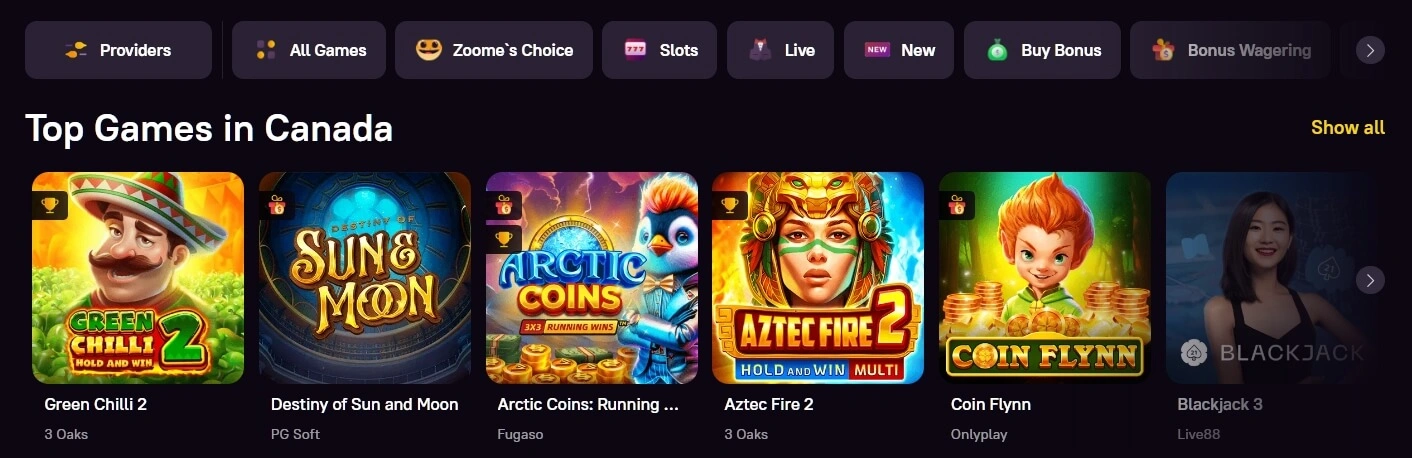1412x458 pixels.
Task: Select the New games tab
Action: click(x=898, y=50)
